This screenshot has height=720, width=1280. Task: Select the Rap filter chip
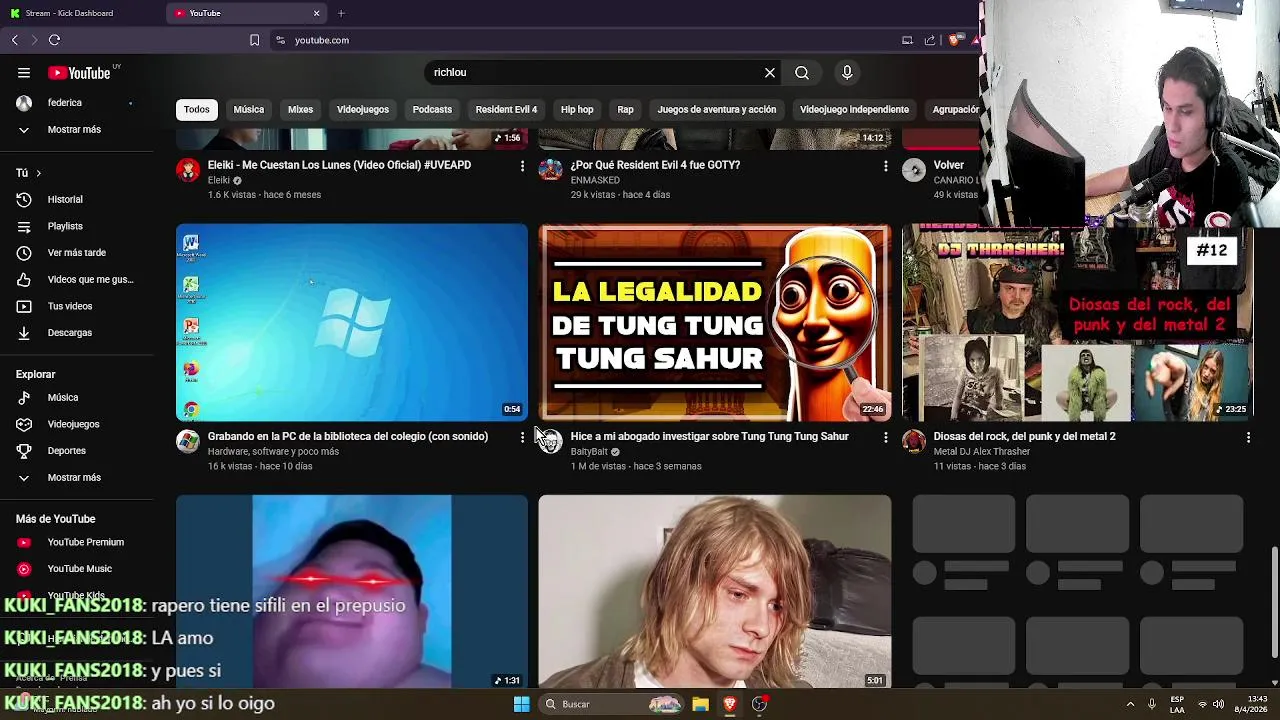[626, 109]
